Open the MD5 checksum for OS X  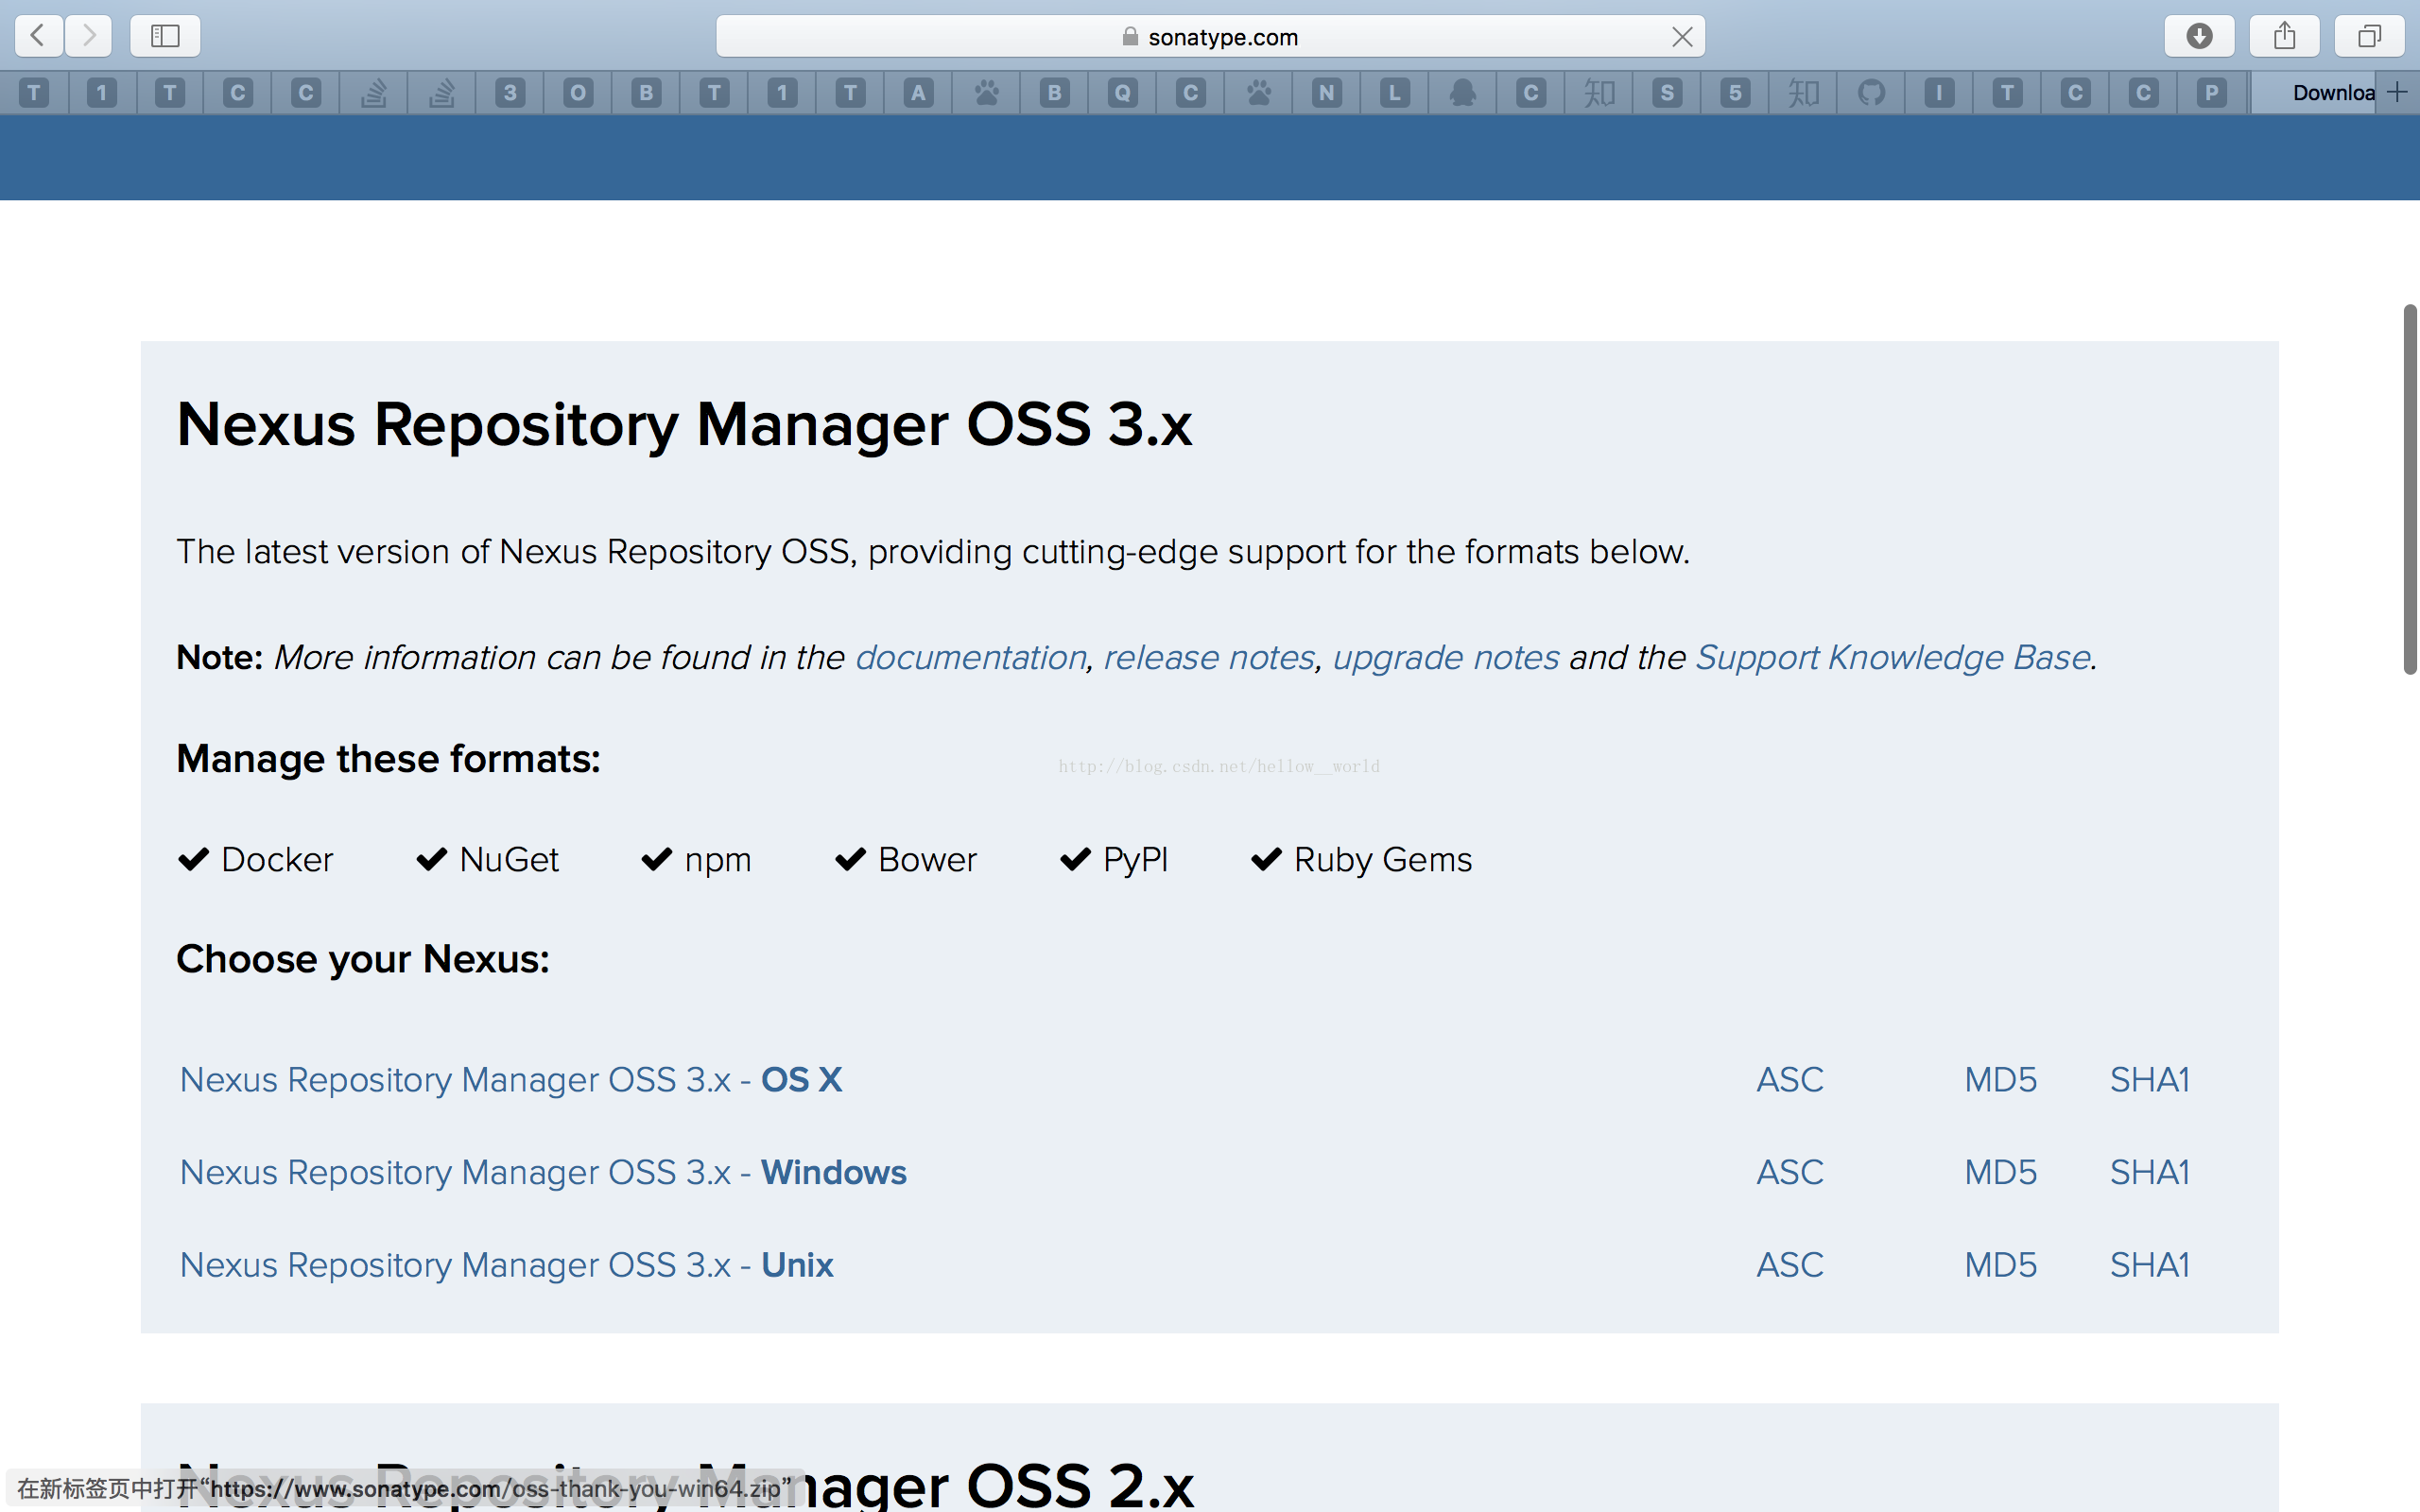point(2000,1080)
